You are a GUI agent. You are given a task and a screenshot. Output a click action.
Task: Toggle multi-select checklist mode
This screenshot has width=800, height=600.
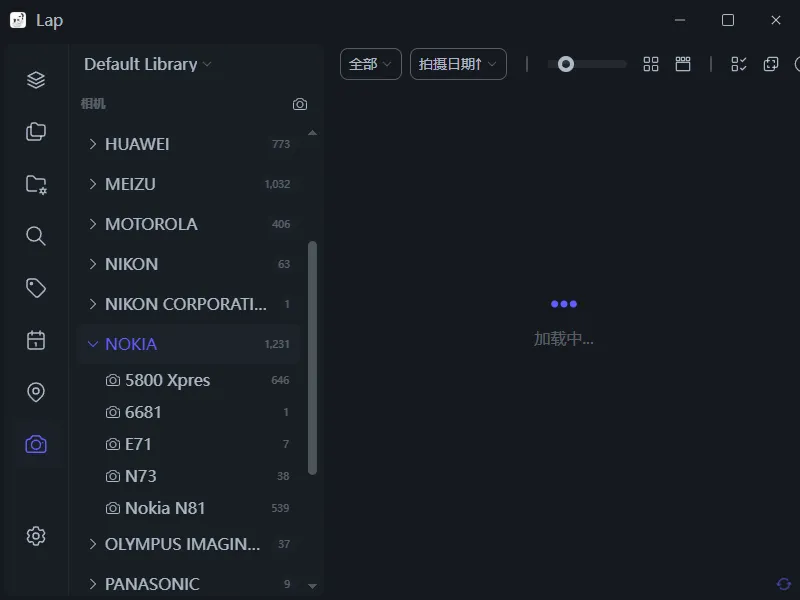click(739, 64)
